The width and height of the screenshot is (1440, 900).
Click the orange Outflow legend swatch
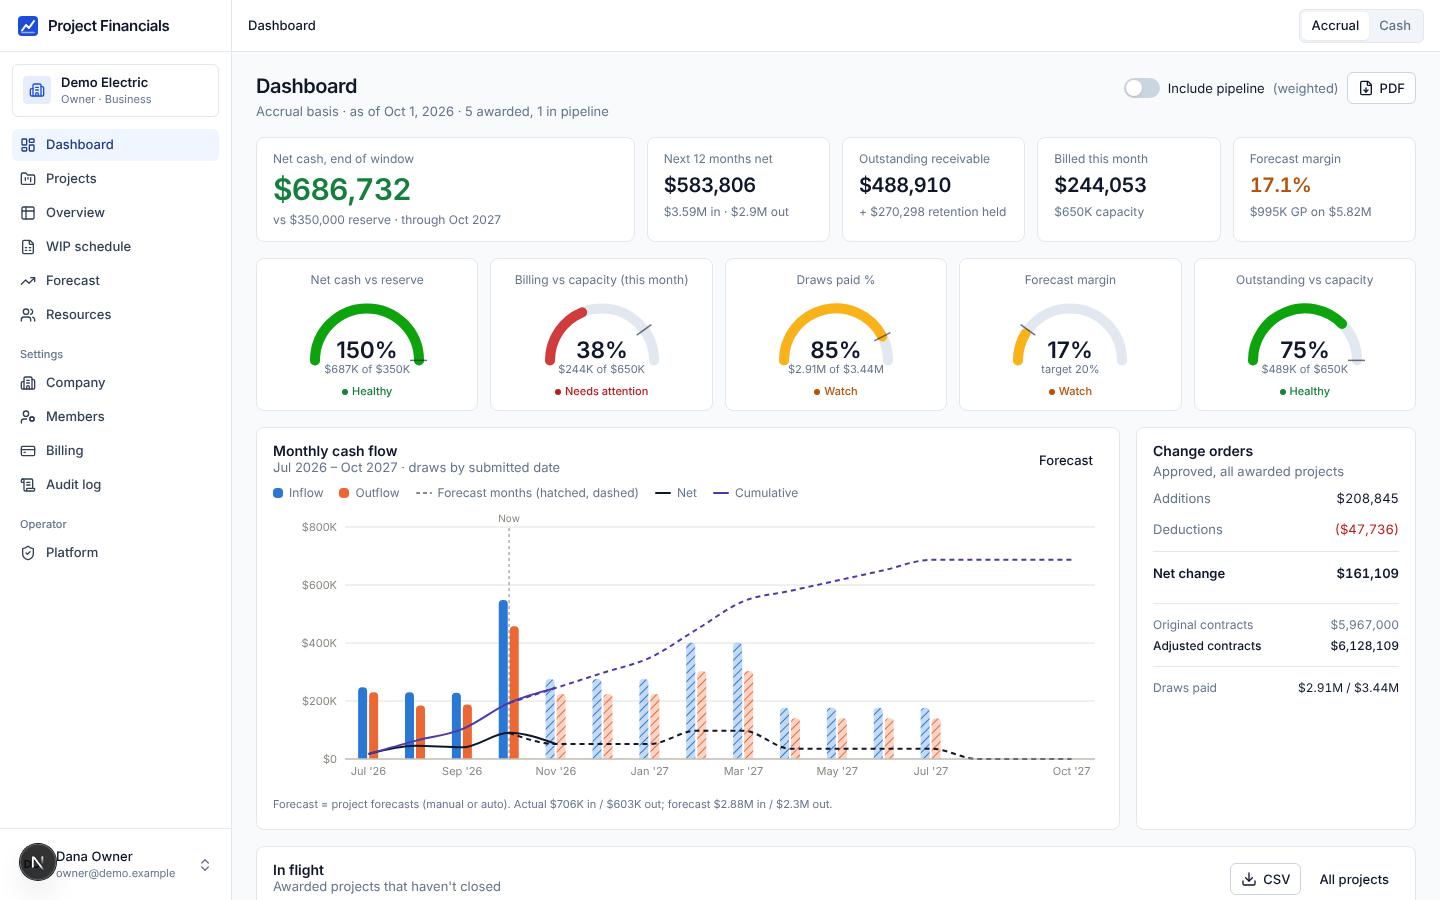coord(344,493)
